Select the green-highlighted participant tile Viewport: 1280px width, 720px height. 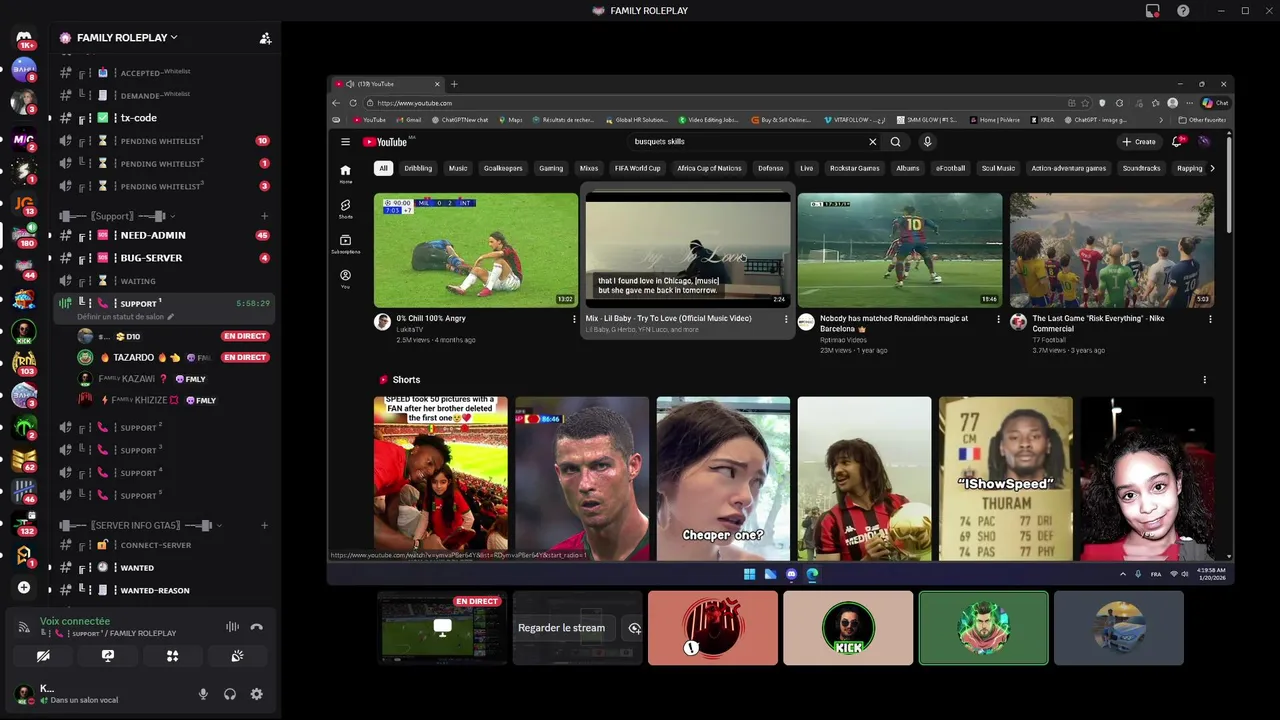[x=983, y=628]
